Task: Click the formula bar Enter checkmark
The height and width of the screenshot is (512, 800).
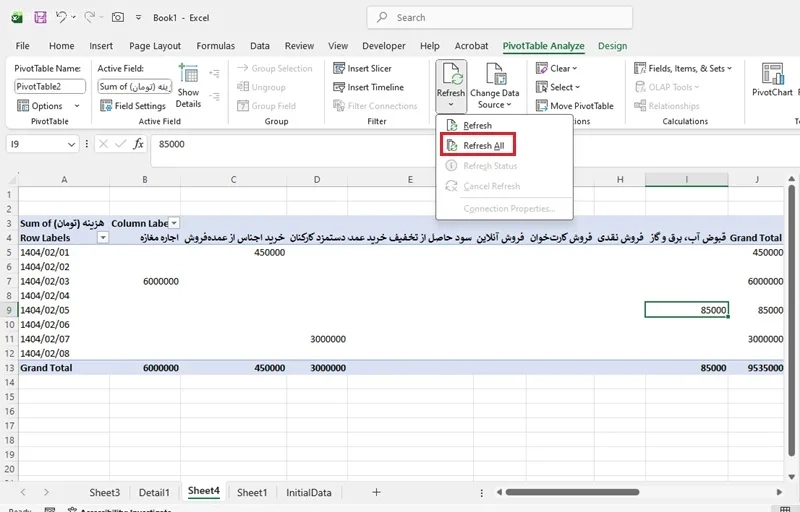Action: click(121, 144)
